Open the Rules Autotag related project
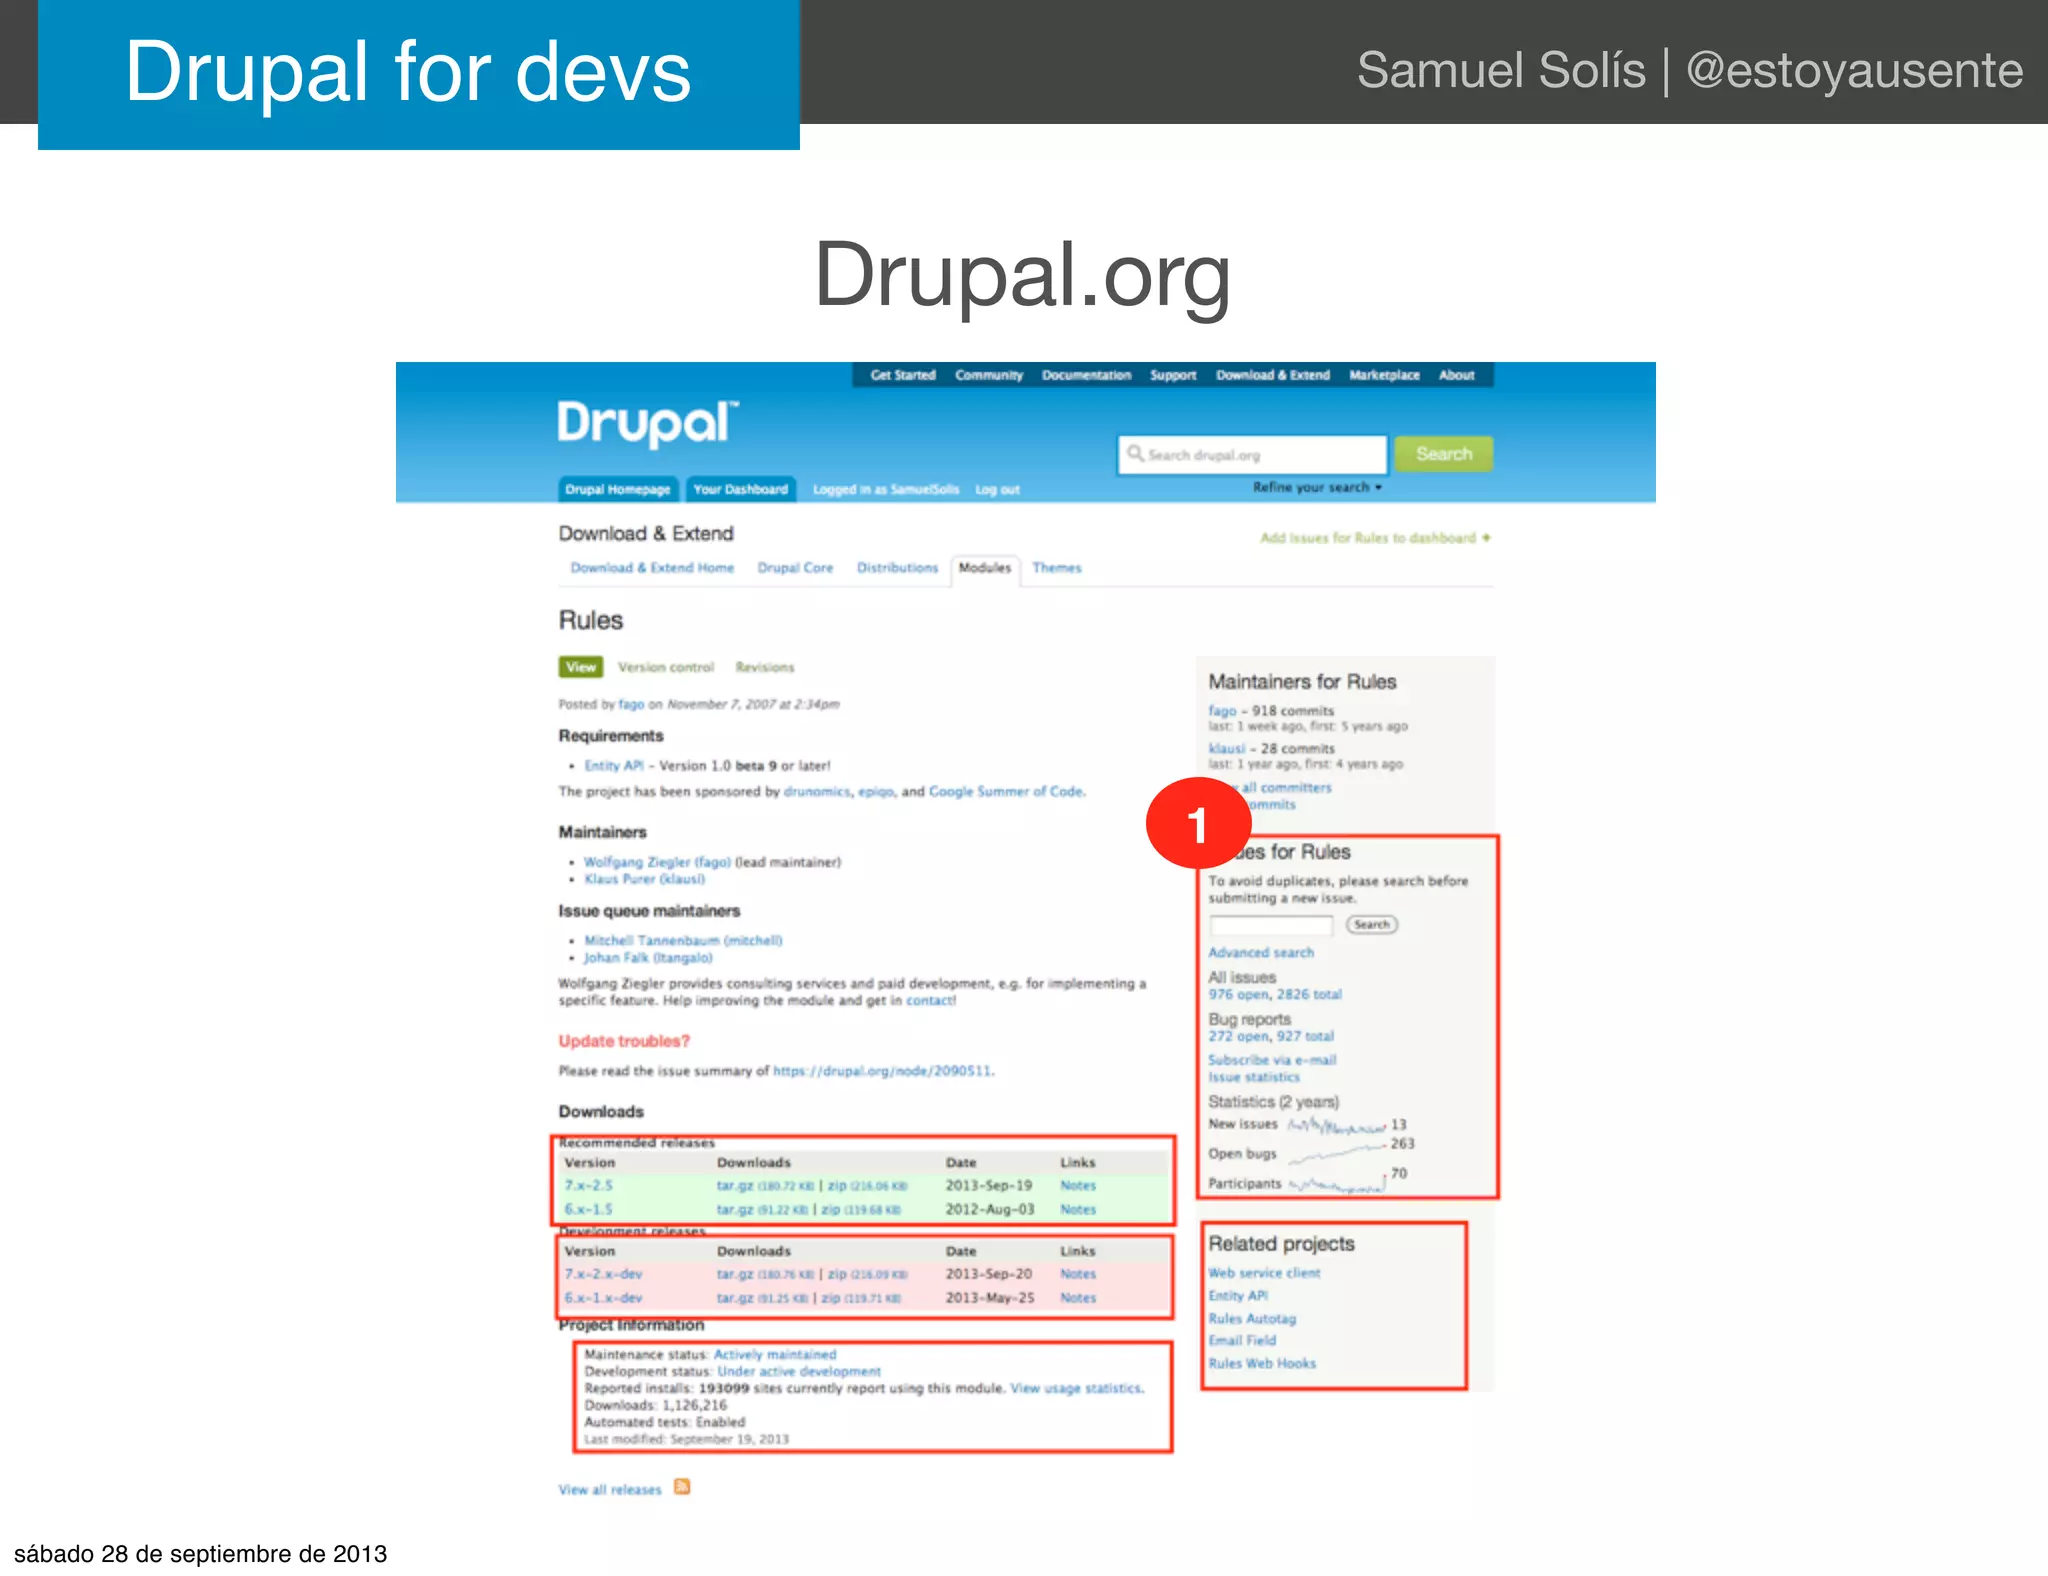Screen dimensions: 2048x1576 [1252, 1319]
